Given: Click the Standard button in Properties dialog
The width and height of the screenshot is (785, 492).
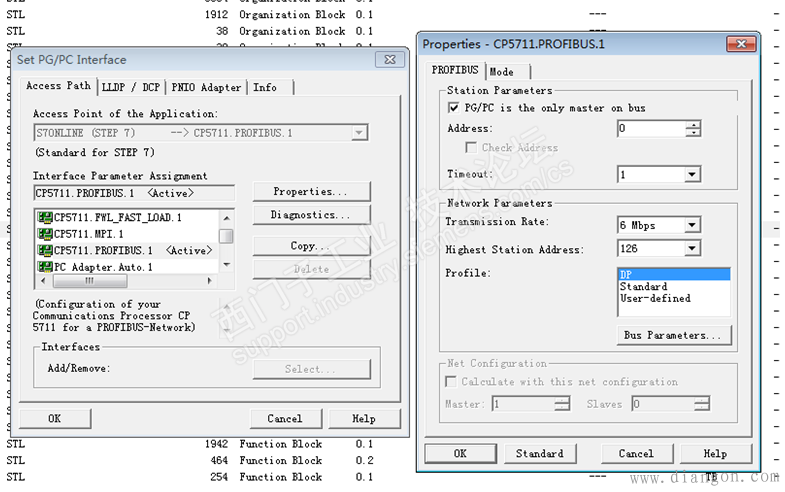Looking at the screenshot, I should (540, 453).
